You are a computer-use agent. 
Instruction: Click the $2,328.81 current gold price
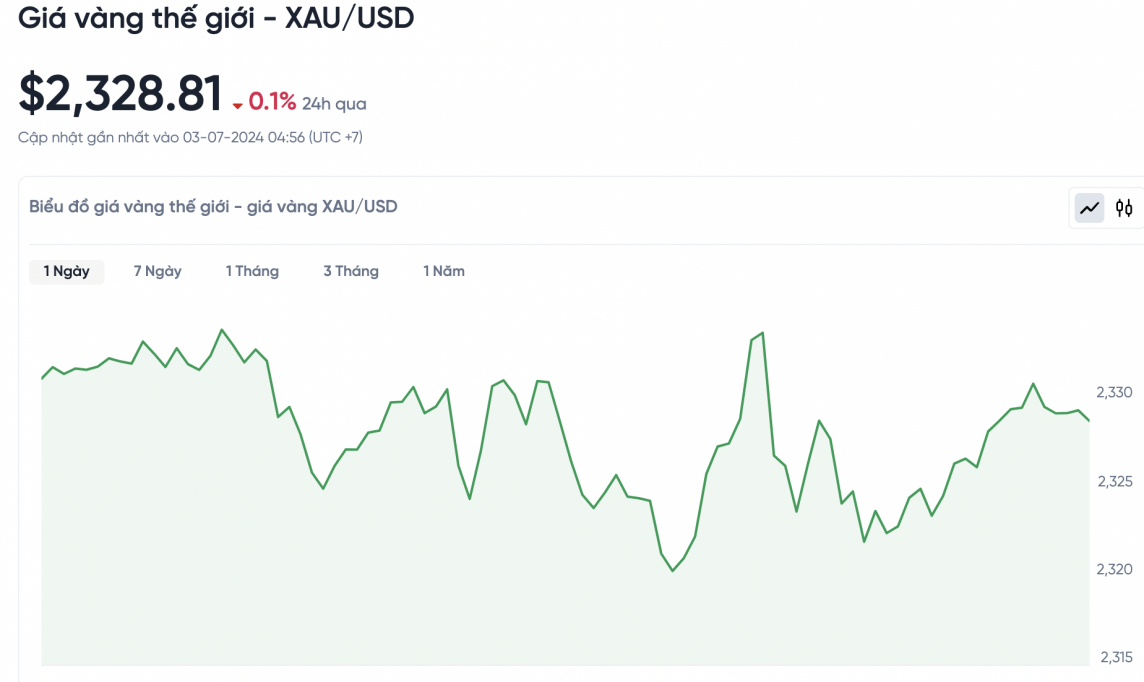[x=120, y=94]
